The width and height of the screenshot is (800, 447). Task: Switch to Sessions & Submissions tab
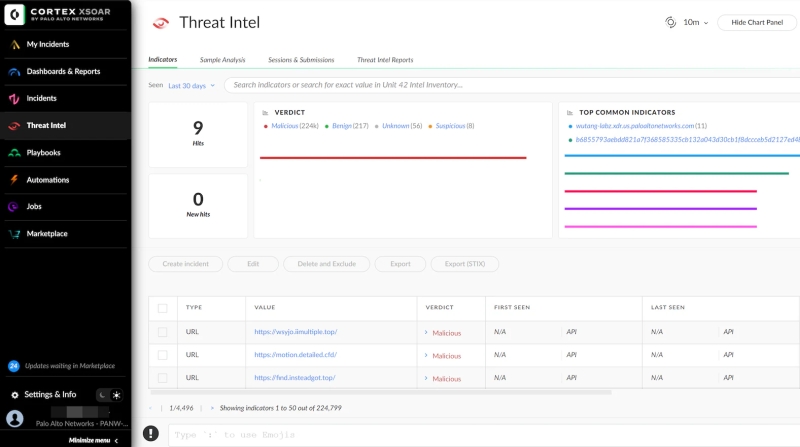pyautogui.click(x=301, y=60)
